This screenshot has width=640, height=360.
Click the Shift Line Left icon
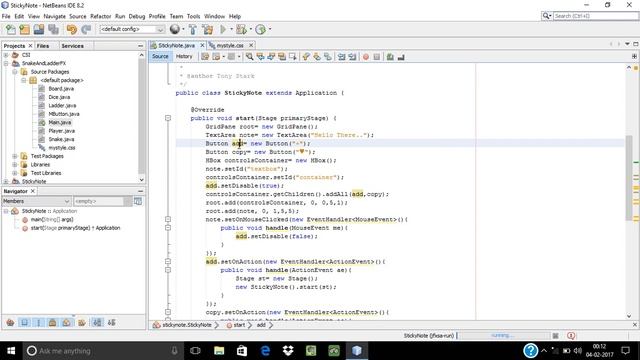[342, 57]
